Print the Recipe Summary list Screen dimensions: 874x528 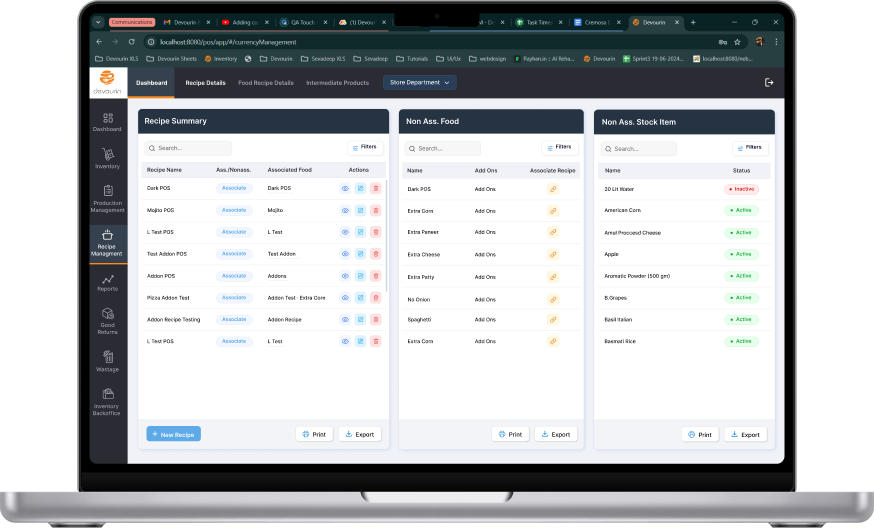click(314, 434)
